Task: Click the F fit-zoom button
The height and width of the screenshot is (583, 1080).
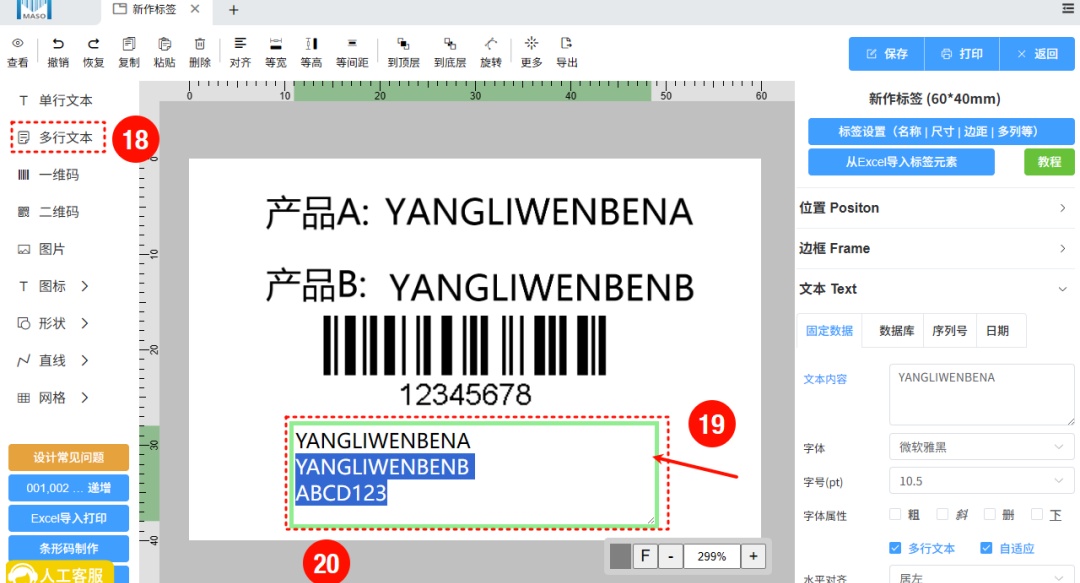Action: (645, 556)
